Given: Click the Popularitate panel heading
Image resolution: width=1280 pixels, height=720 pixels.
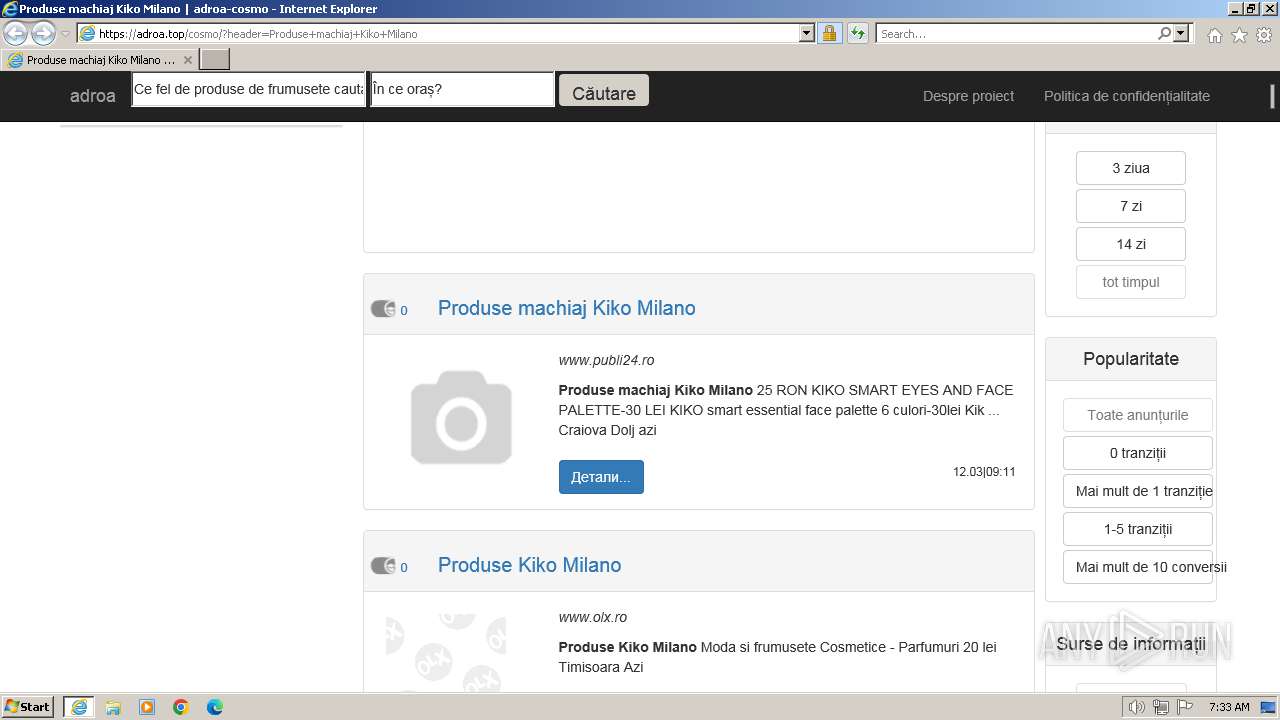Looking at the screenshot, I should coord(1131,359).
